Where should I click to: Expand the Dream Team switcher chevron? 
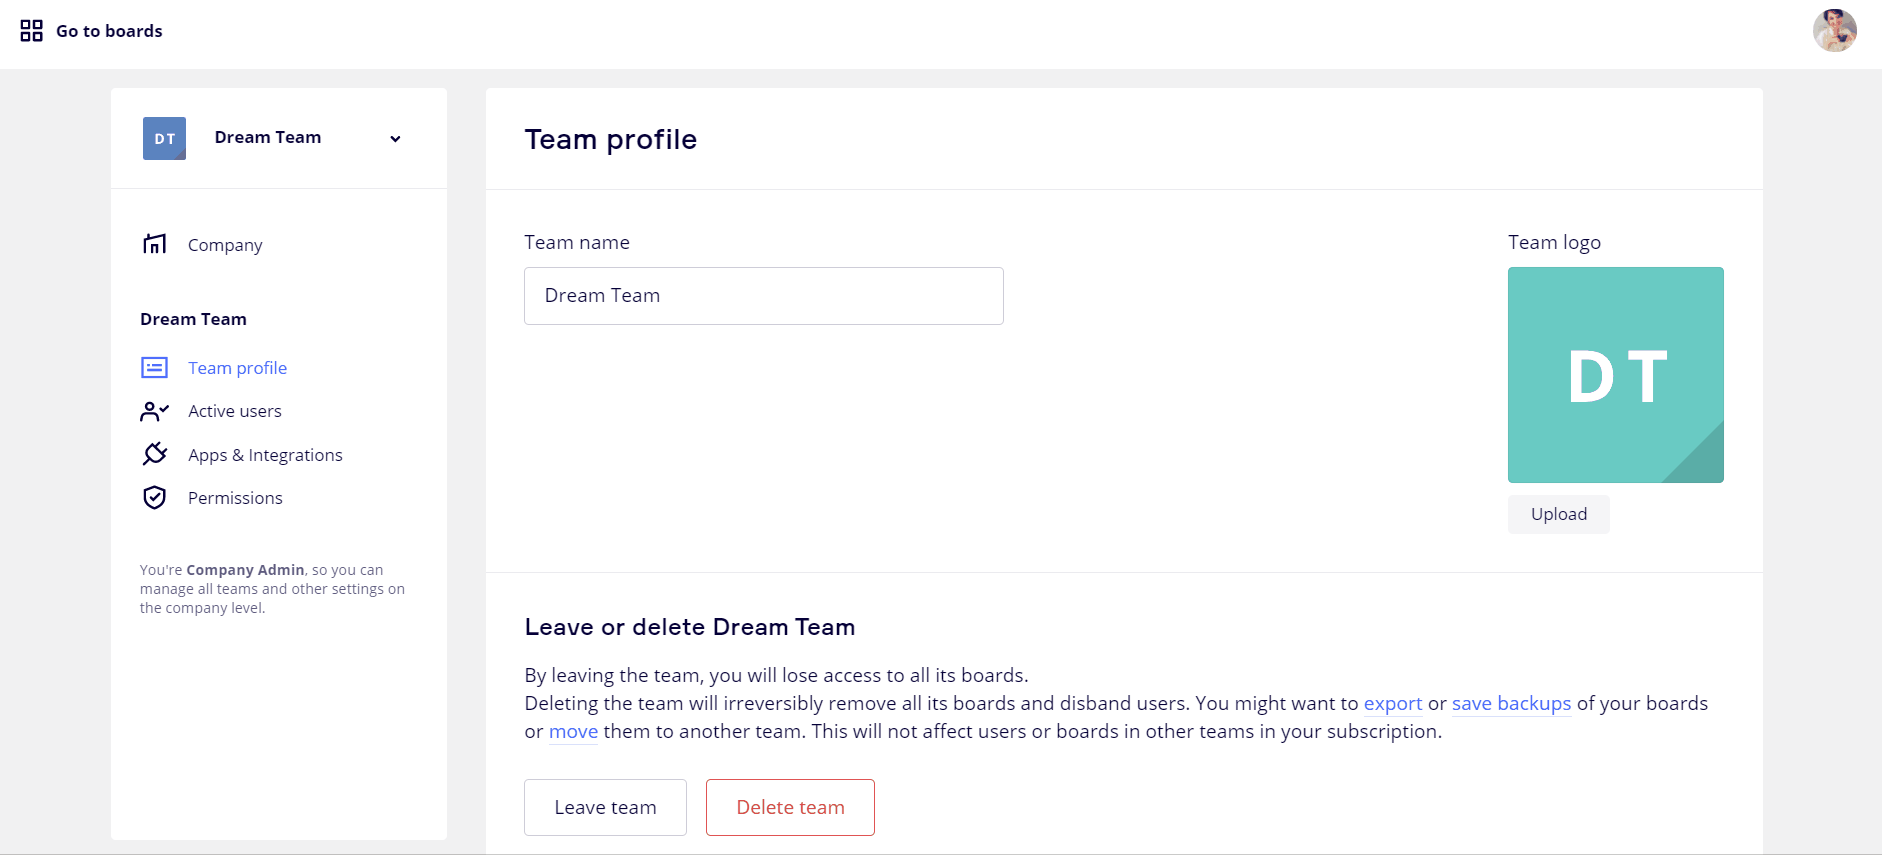pyautogui.click(x=395, y=139)
